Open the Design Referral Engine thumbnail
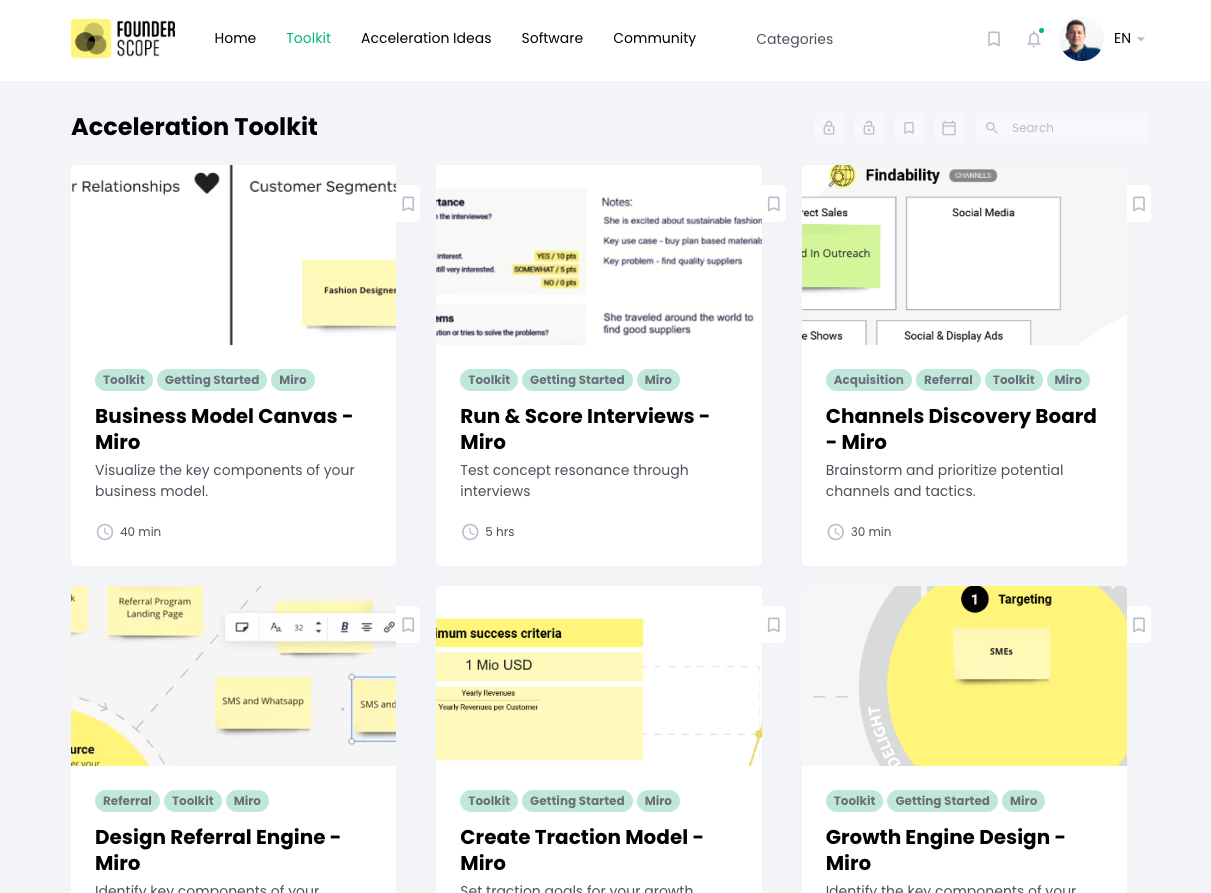1211x893 pixels. (x=233, y=676)
